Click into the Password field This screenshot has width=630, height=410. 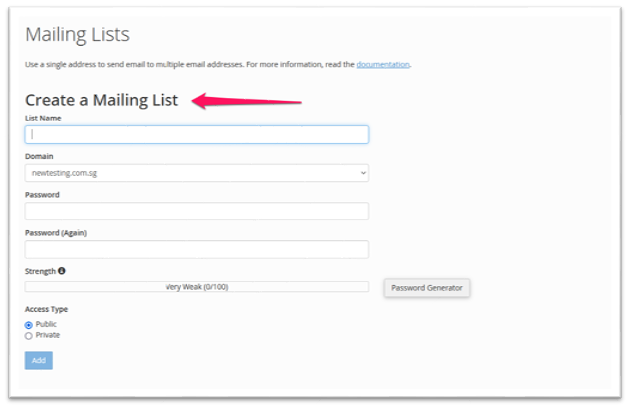click(197, 211)
